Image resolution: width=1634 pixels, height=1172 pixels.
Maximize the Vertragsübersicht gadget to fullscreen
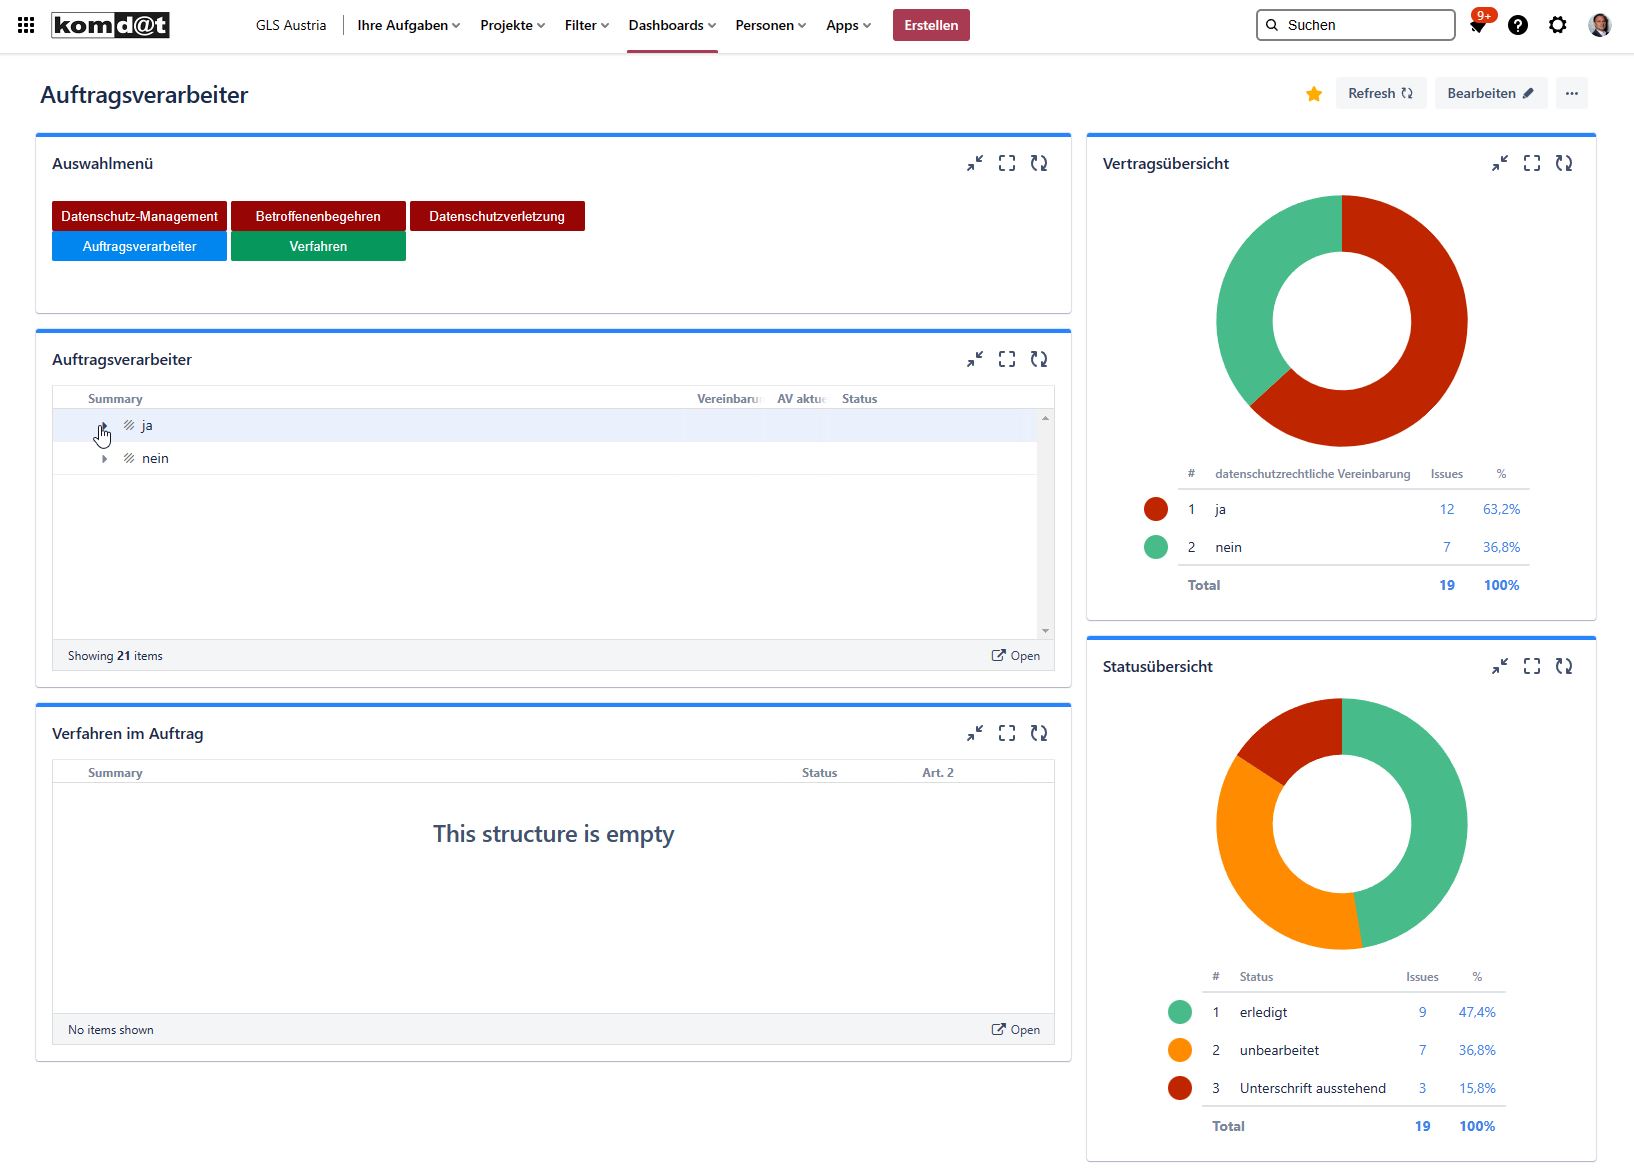(1531, 163)
